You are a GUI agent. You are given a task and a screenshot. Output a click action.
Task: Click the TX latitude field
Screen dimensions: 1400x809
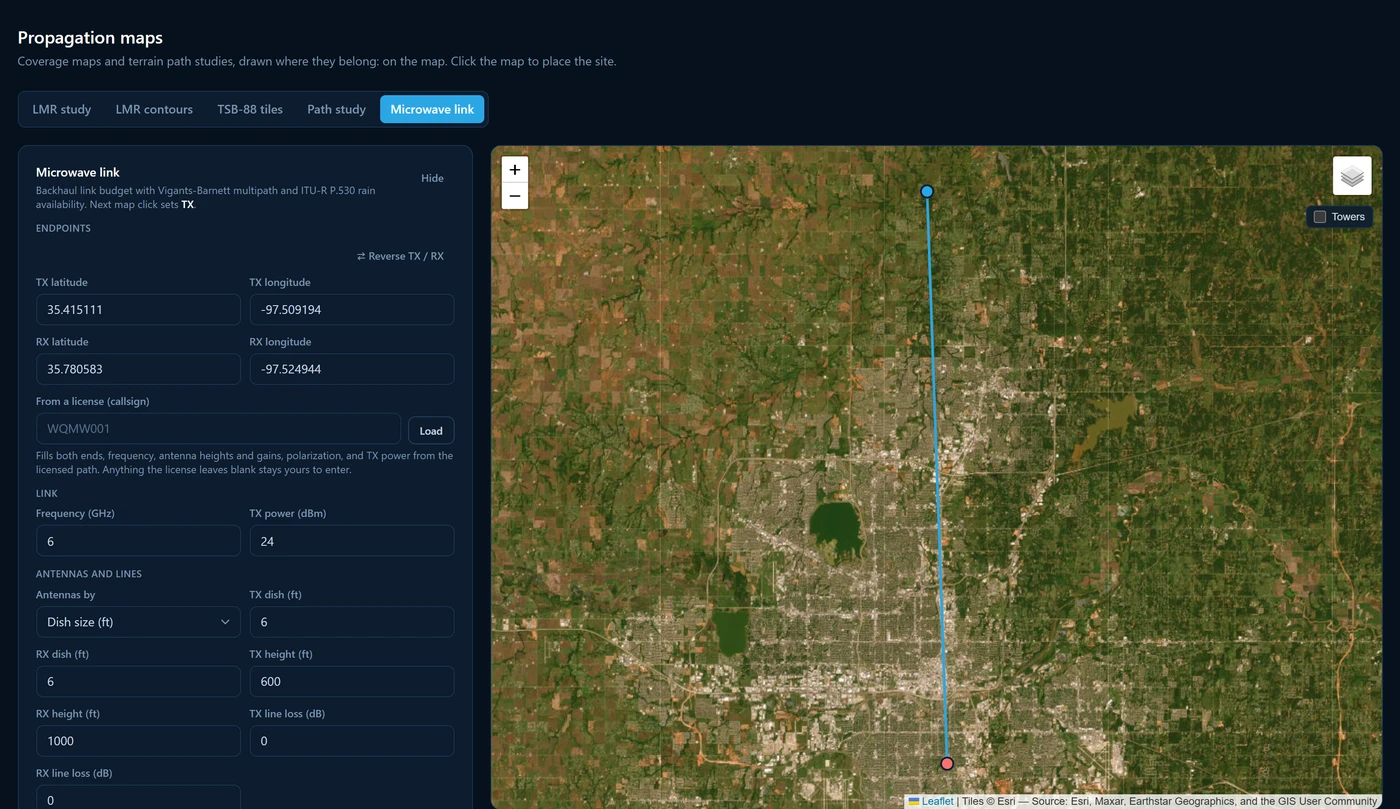(x=138, y=310)
